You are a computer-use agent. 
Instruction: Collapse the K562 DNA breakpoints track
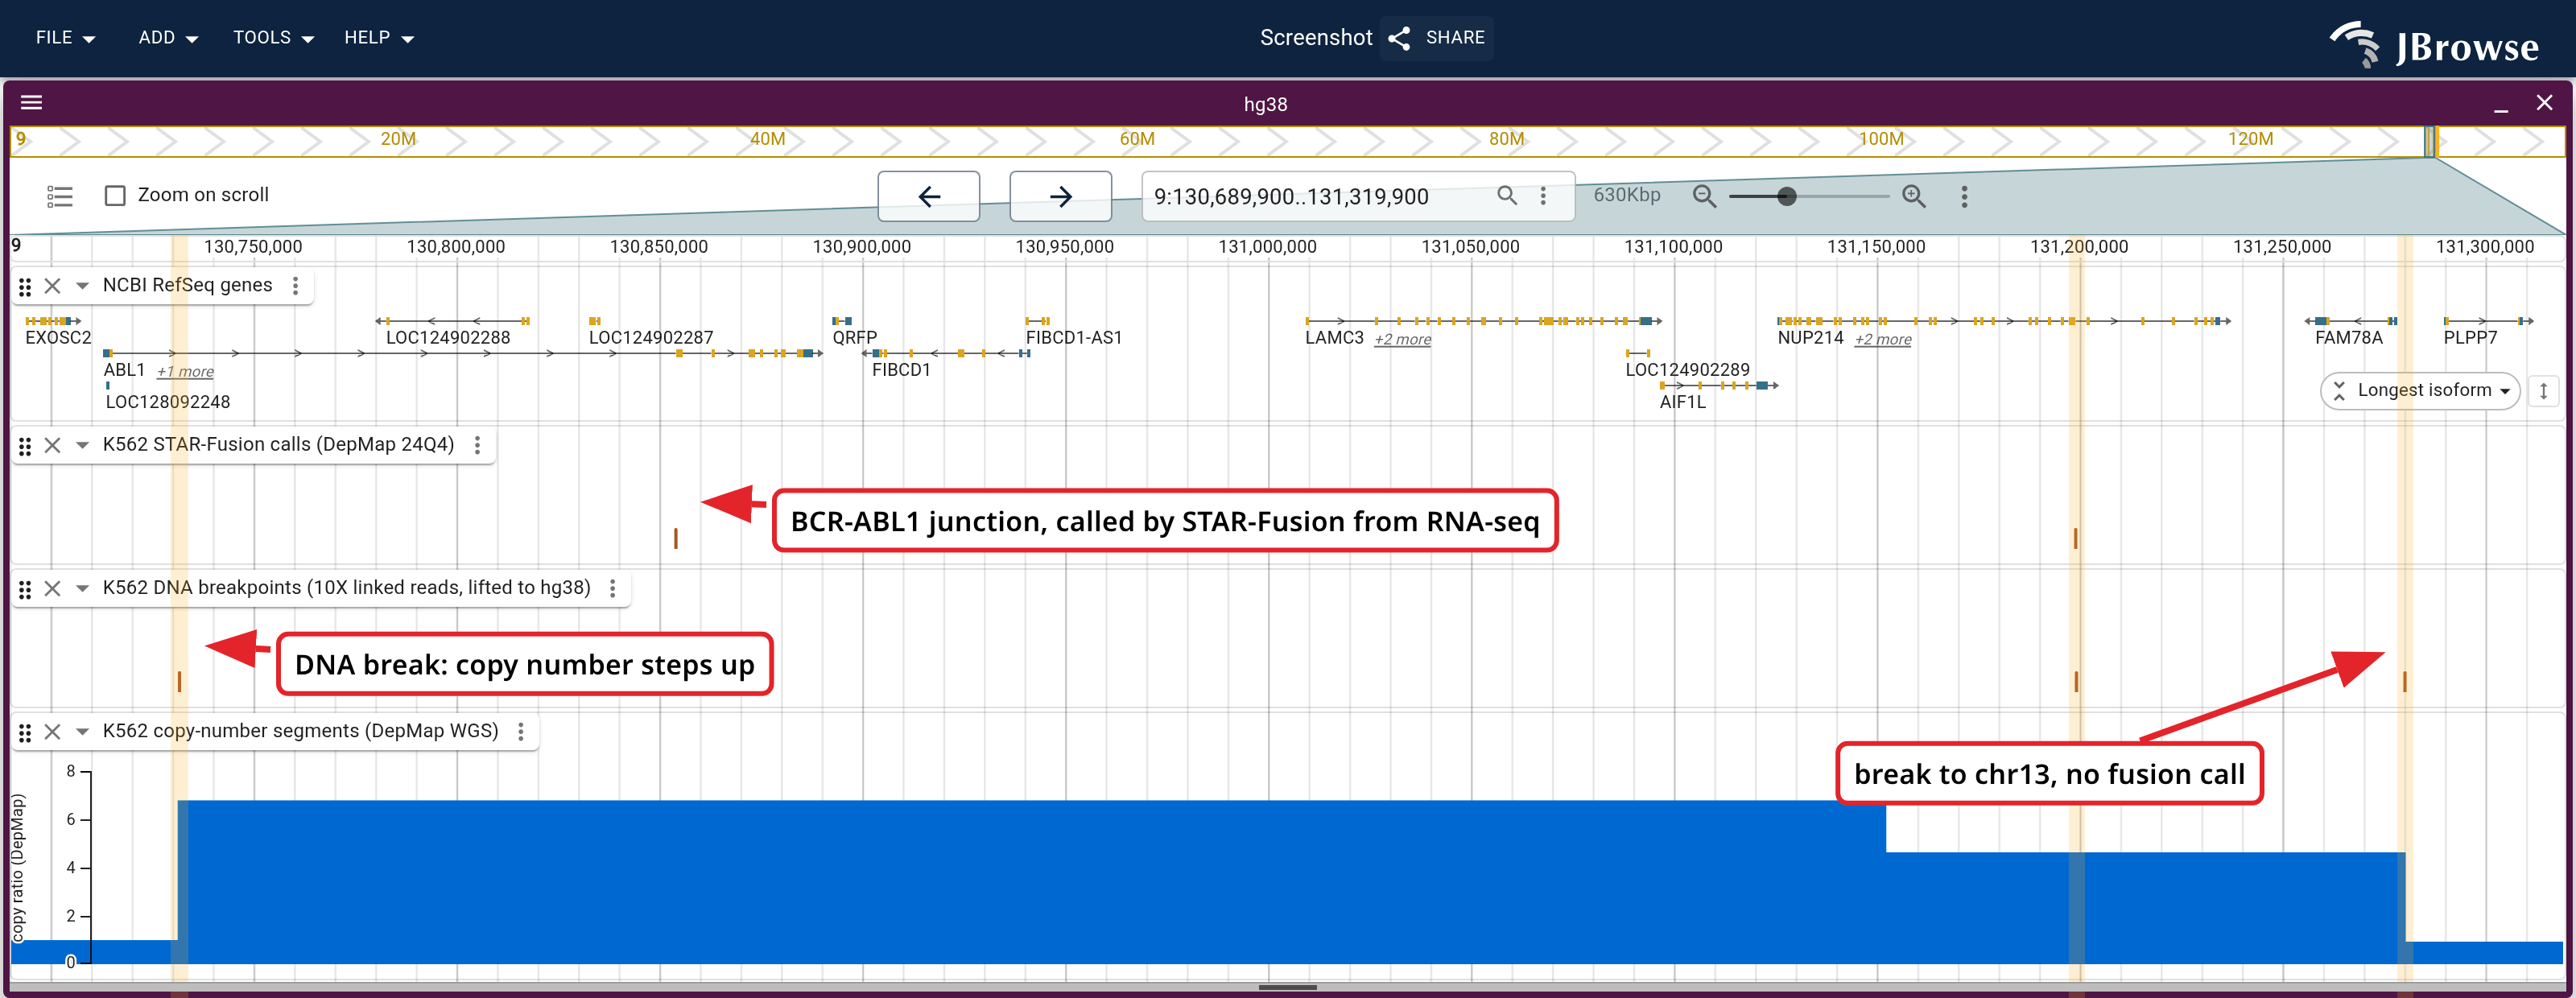82,588
